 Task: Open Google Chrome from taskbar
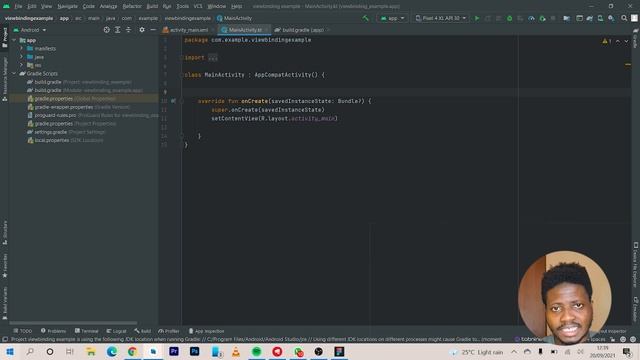click(132, 352)
